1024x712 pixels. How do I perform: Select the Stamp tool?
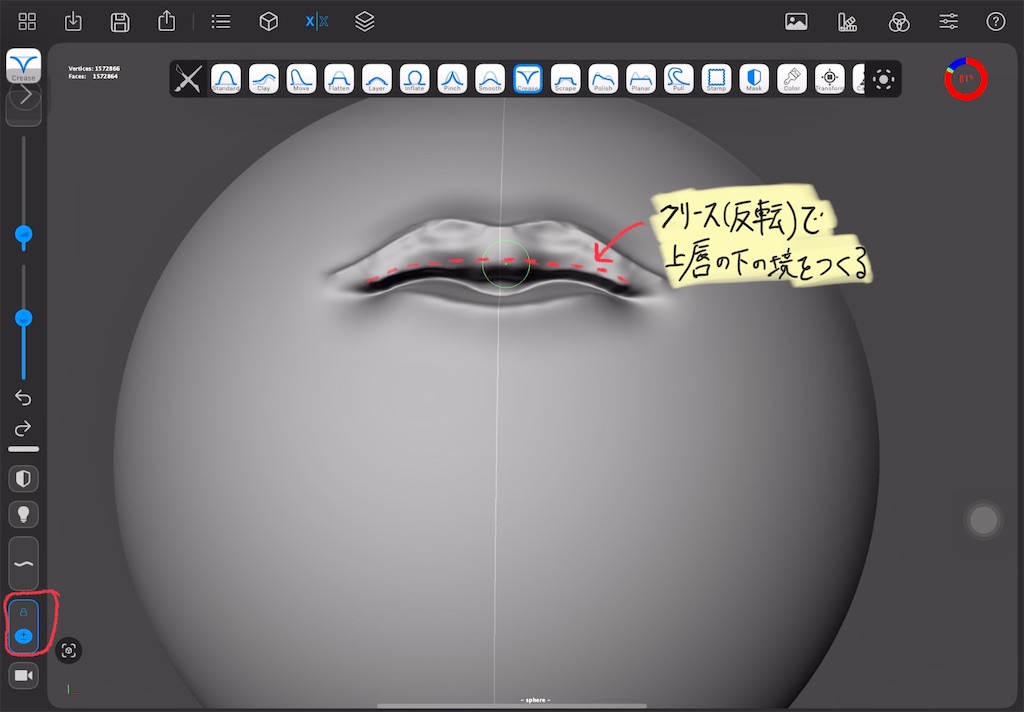pos(716,78)
